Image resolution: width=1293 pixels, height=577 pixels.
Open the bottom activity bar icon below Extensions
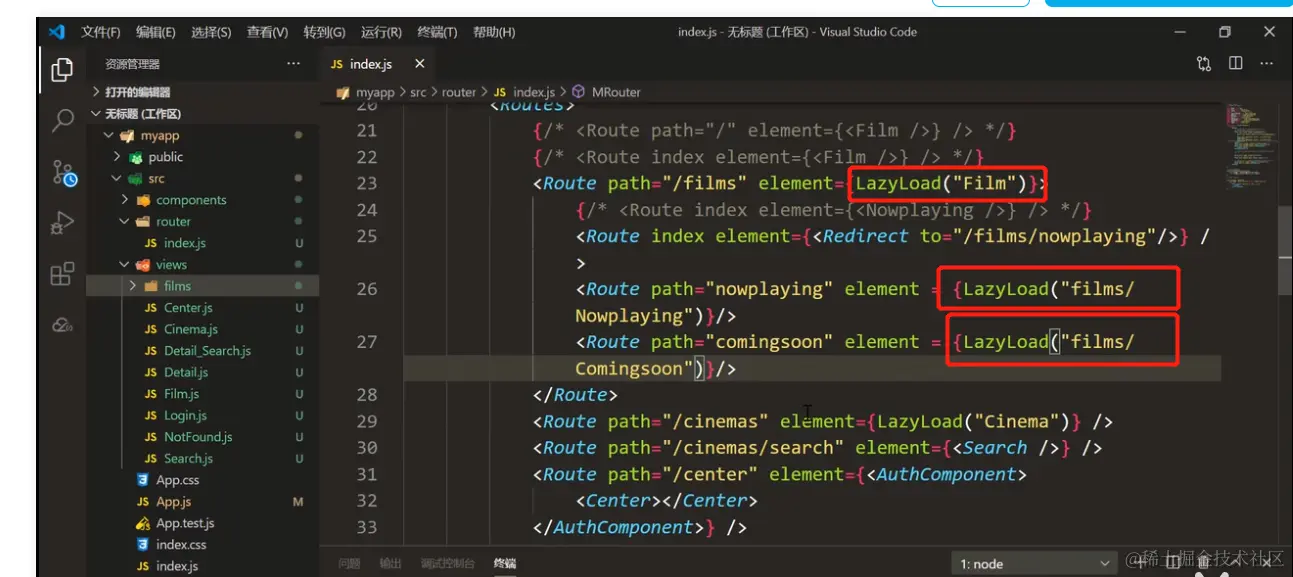[62, 324]
